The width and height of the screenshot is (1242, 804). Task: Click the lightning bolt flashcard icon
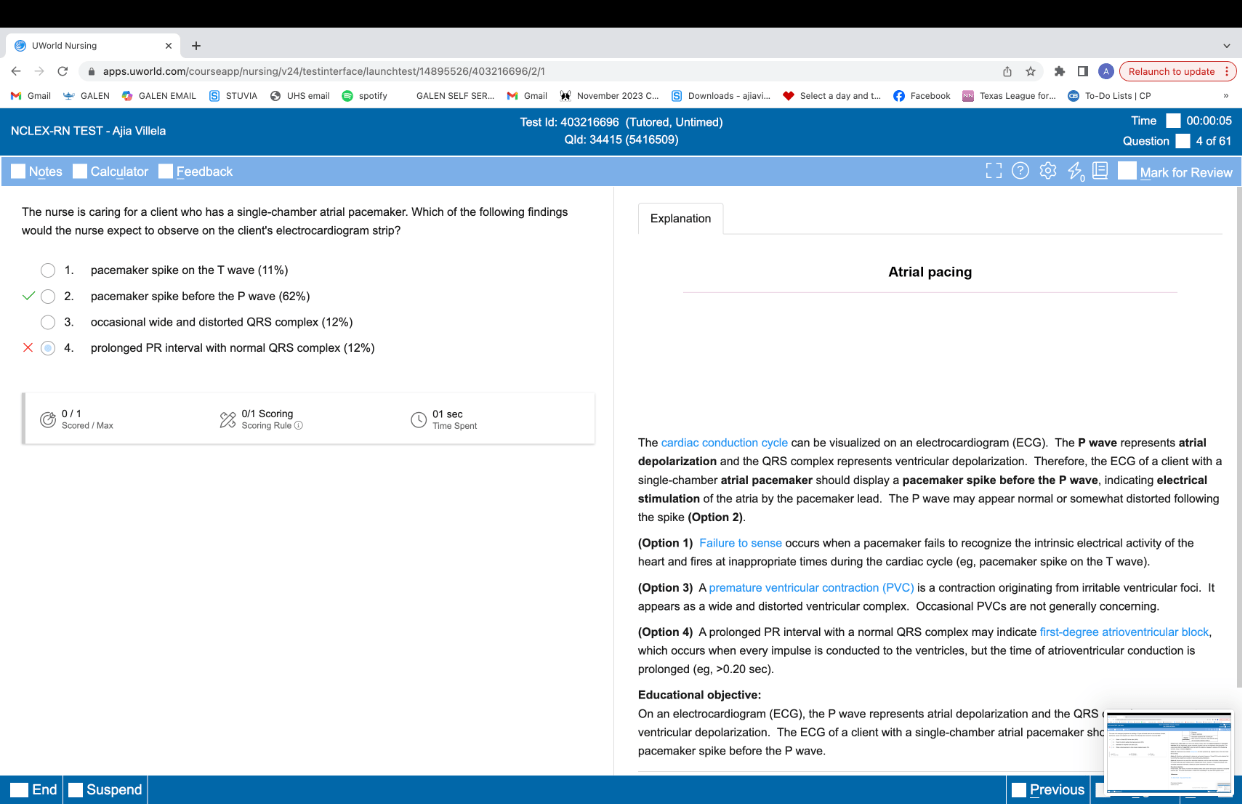pyautogui.click(x=1075, y=172)
